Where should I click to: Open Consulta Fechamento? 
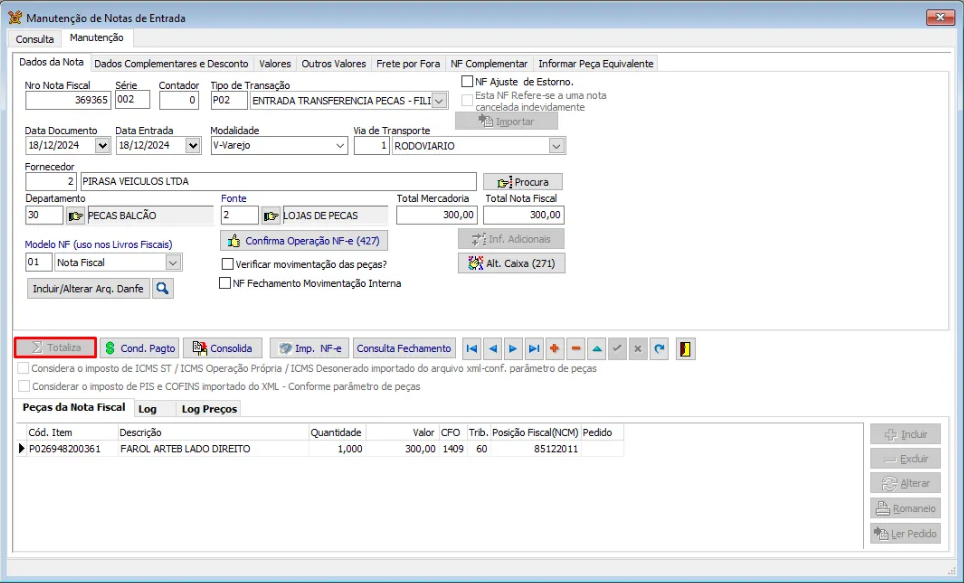click(x=404, y=348)
